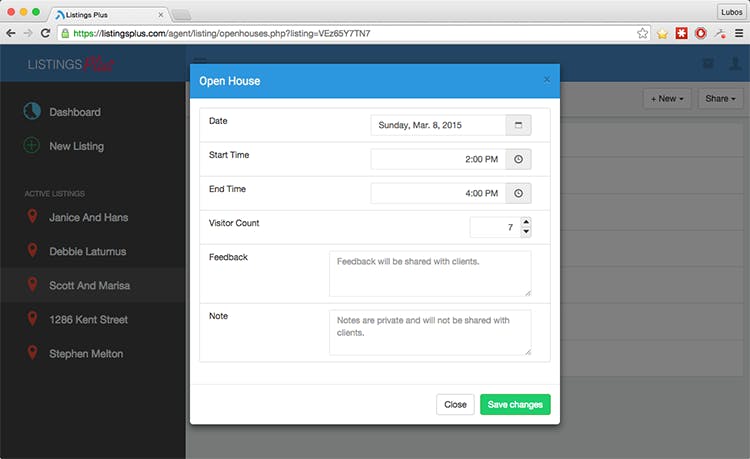Open the date picker calendar icon
The image size is (750, 459).
click(518, 125)
